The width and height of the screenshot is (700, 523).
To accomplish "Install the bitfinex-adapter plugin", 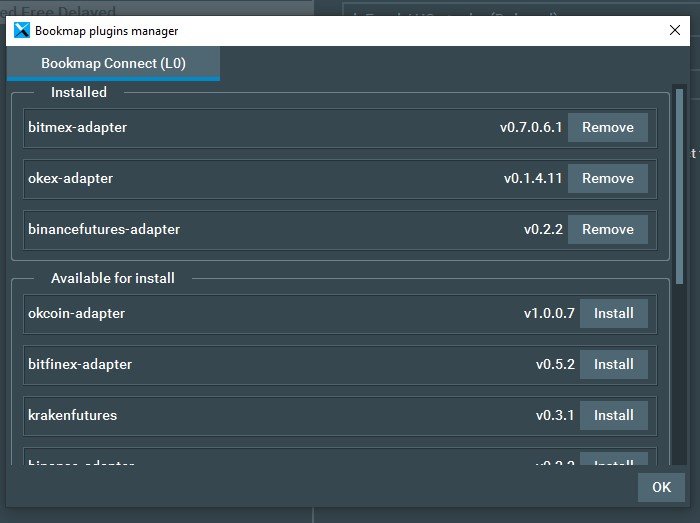I will click(613, 364).
